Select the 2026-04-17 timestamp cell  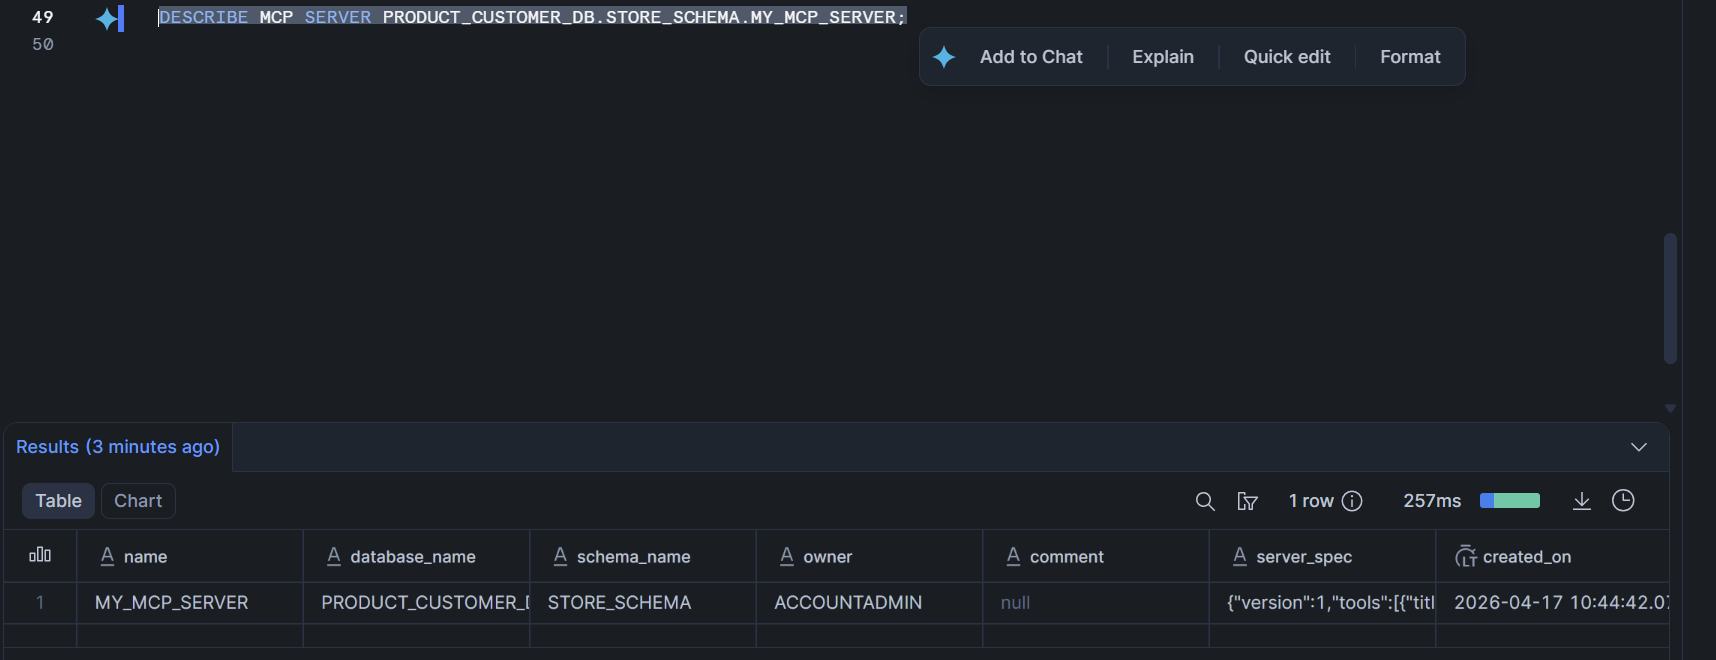click(x=1552, y=603)
